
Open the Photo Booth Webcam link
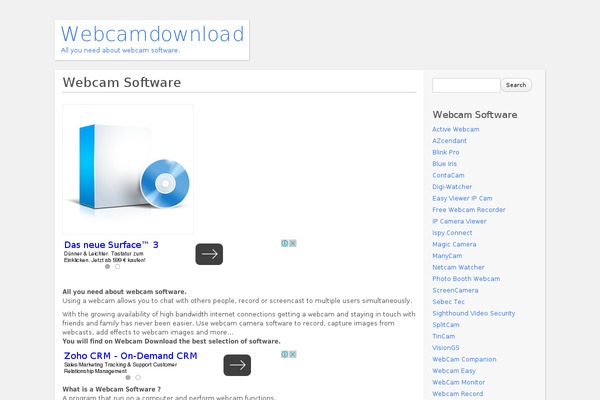point(466,279)
